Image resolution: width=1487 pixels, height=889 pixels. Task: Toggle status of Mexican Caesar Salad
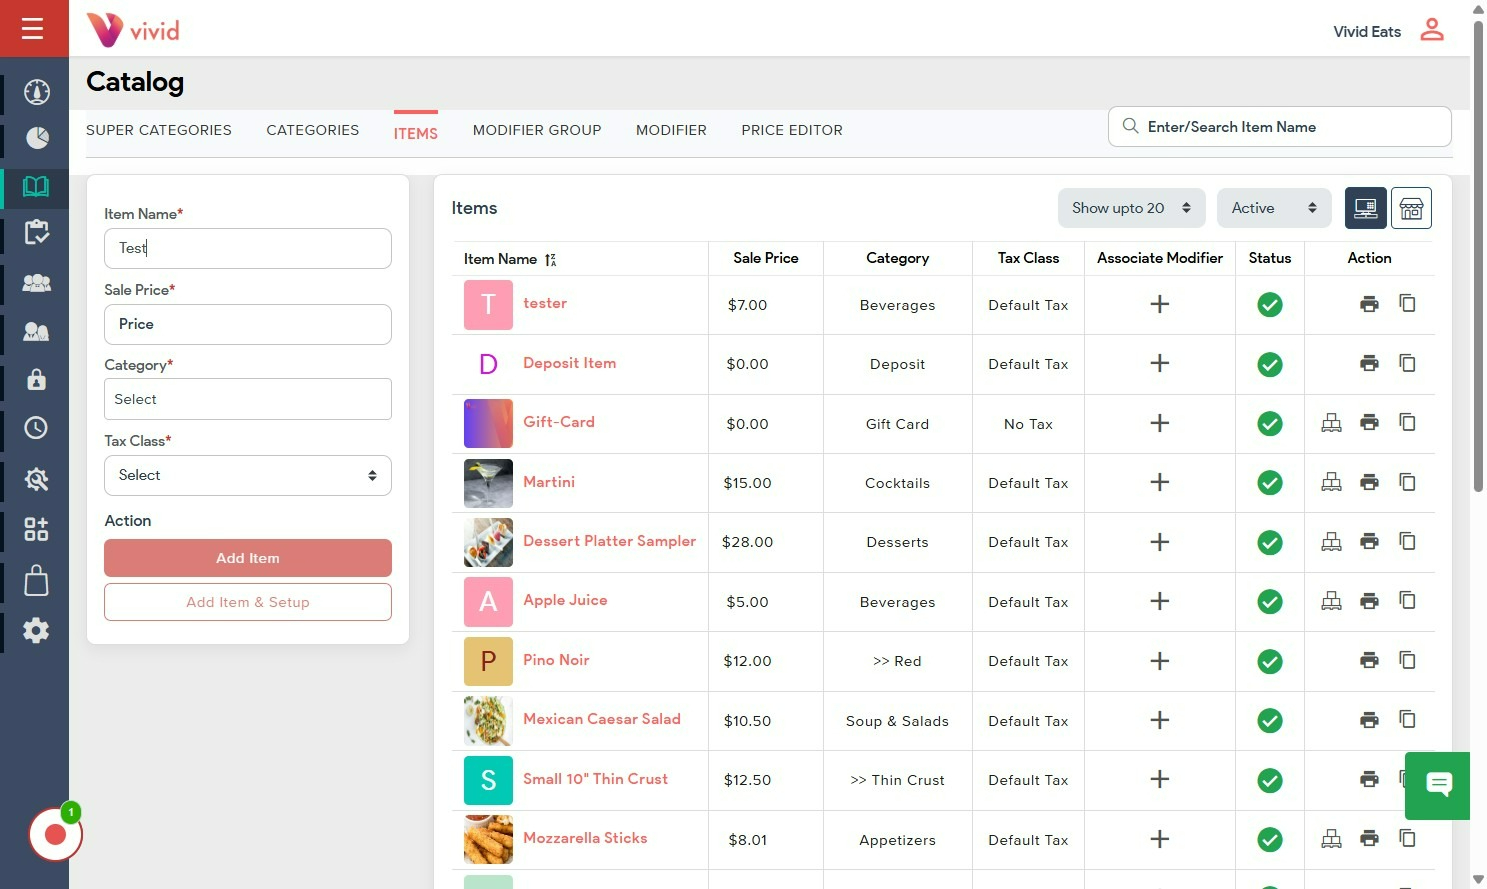(1270, 720)
